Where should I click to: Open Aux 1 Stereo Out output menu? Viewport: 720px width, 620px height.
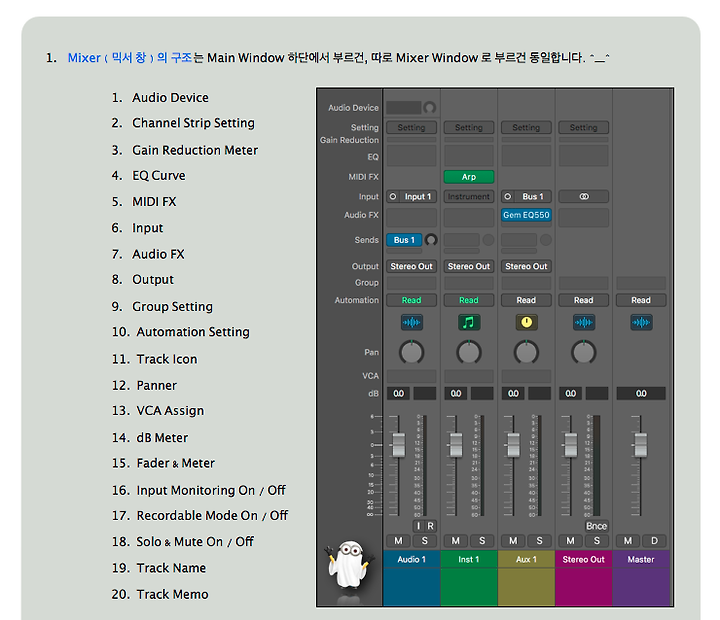(526, 266)
